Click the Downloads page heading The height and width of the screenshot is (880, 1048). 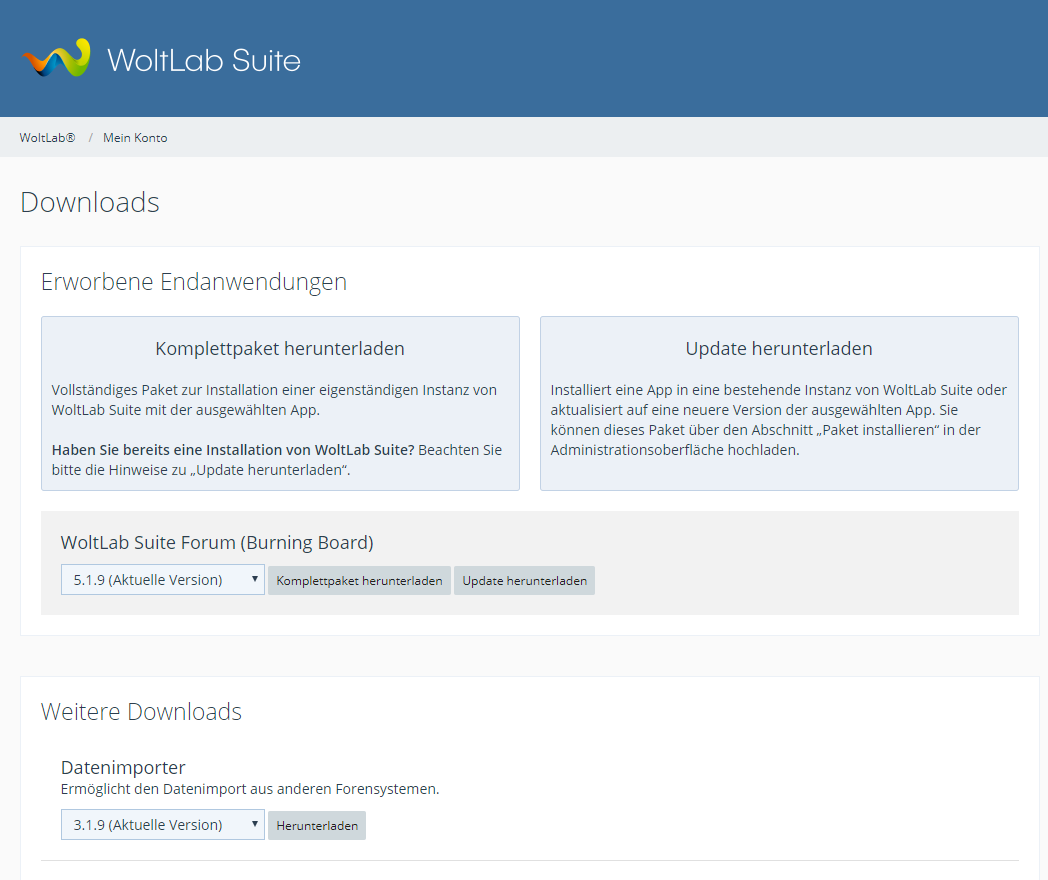point(90,202)
